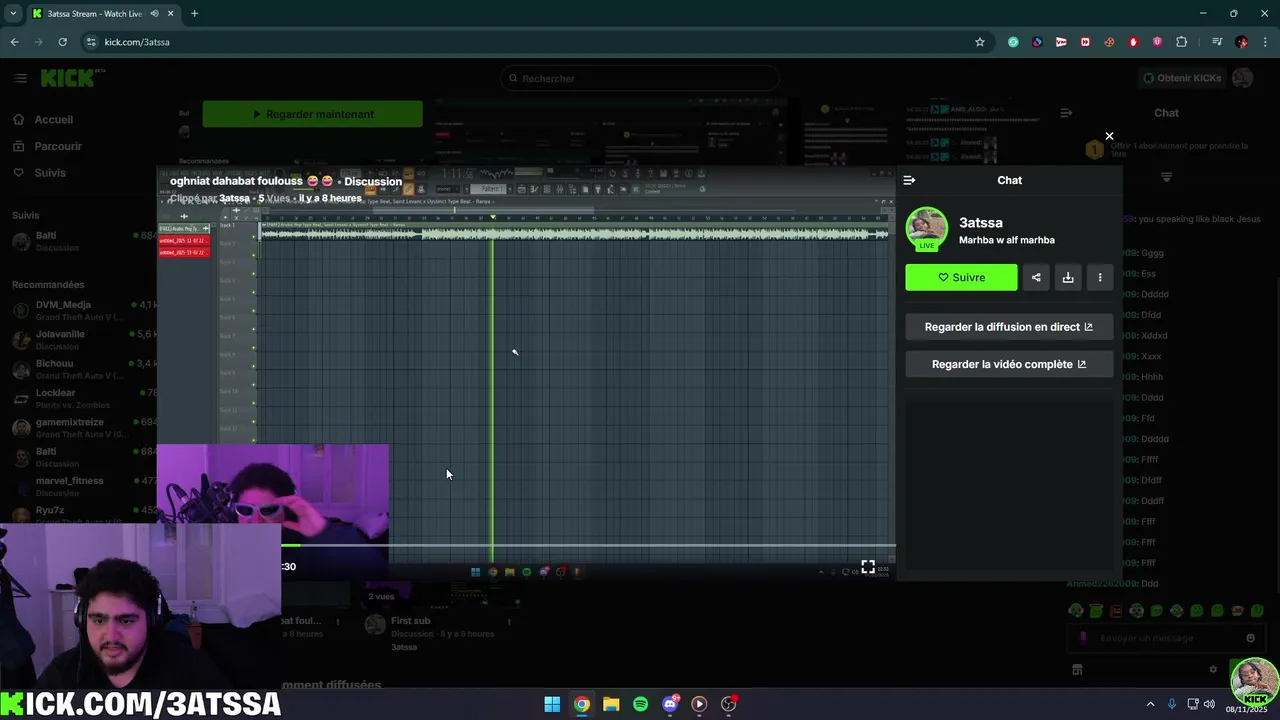Click the Obtenir KICKs button
The height and width of the screenshot is (720, 1280).
tap(1182, 78)
